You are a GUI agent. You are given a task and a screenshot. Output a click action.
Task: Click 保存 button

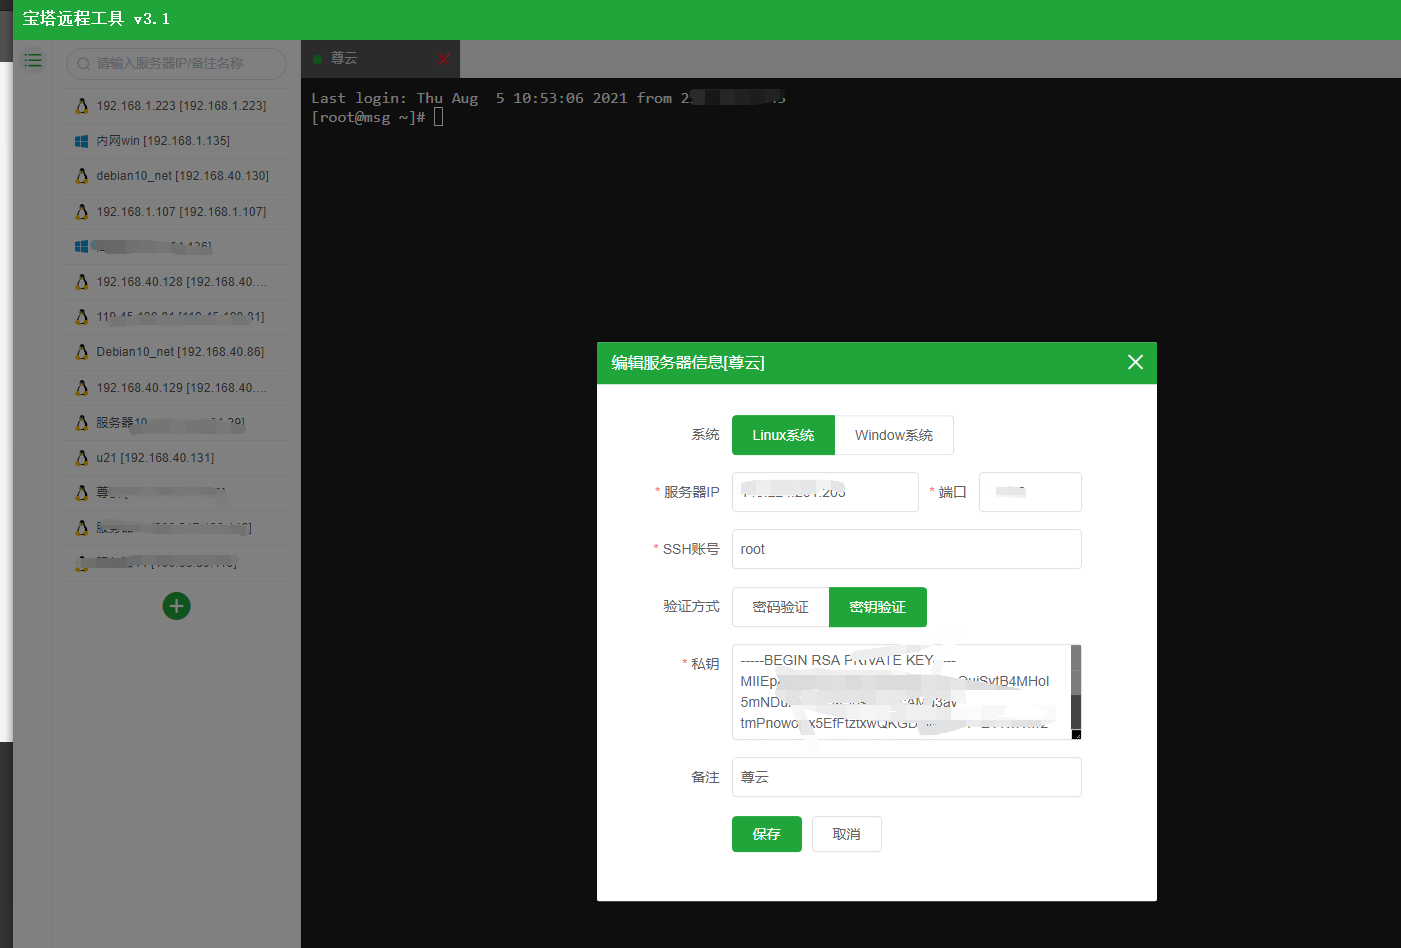(767, 834)
